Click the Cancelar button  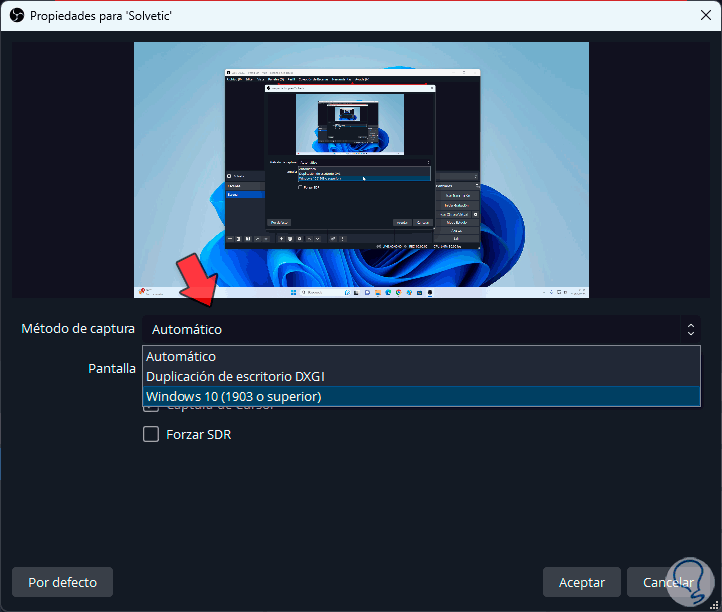(x=668, y=582)
